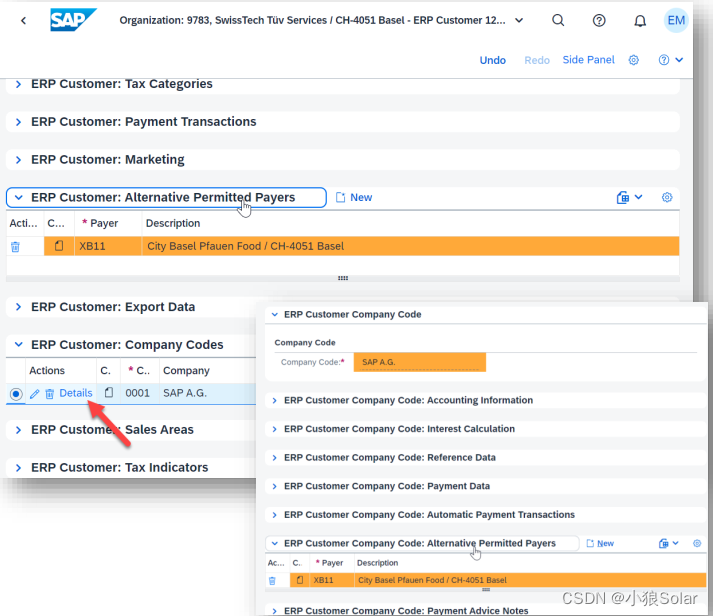
Task: Expand Company Code: Payment Advice Notes section
Action: (275, 611)
